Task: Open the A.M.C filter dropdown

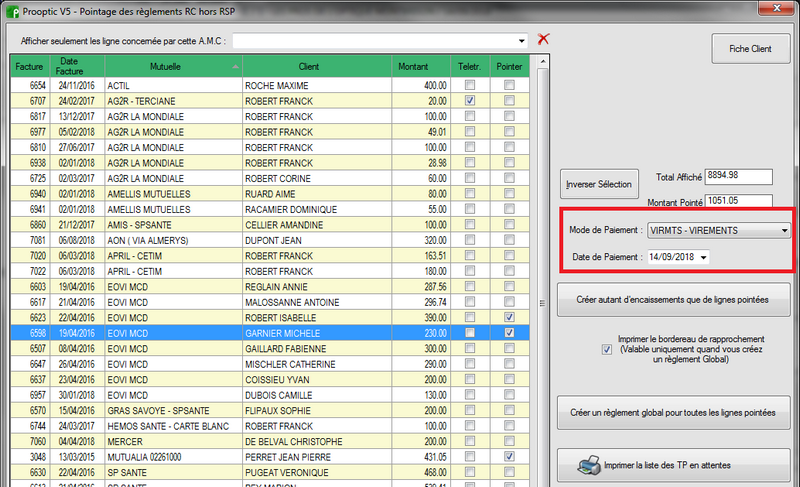Action: [x=521, y=41]
